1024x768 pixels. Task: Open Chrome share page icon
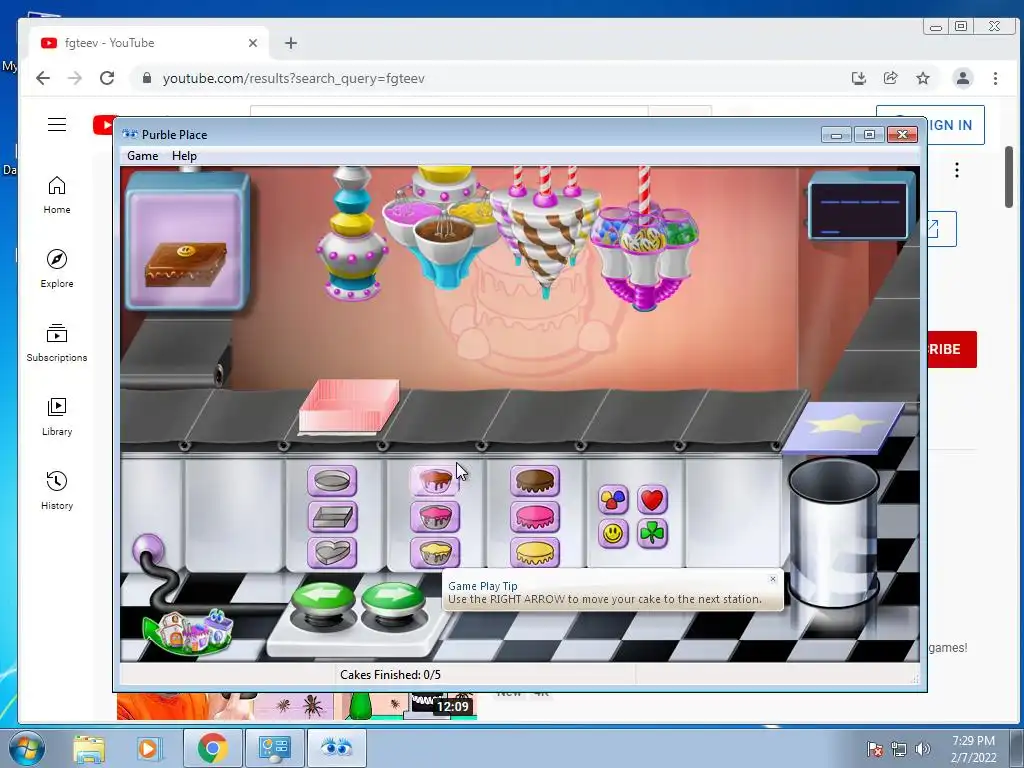click(x=890, y=78)
